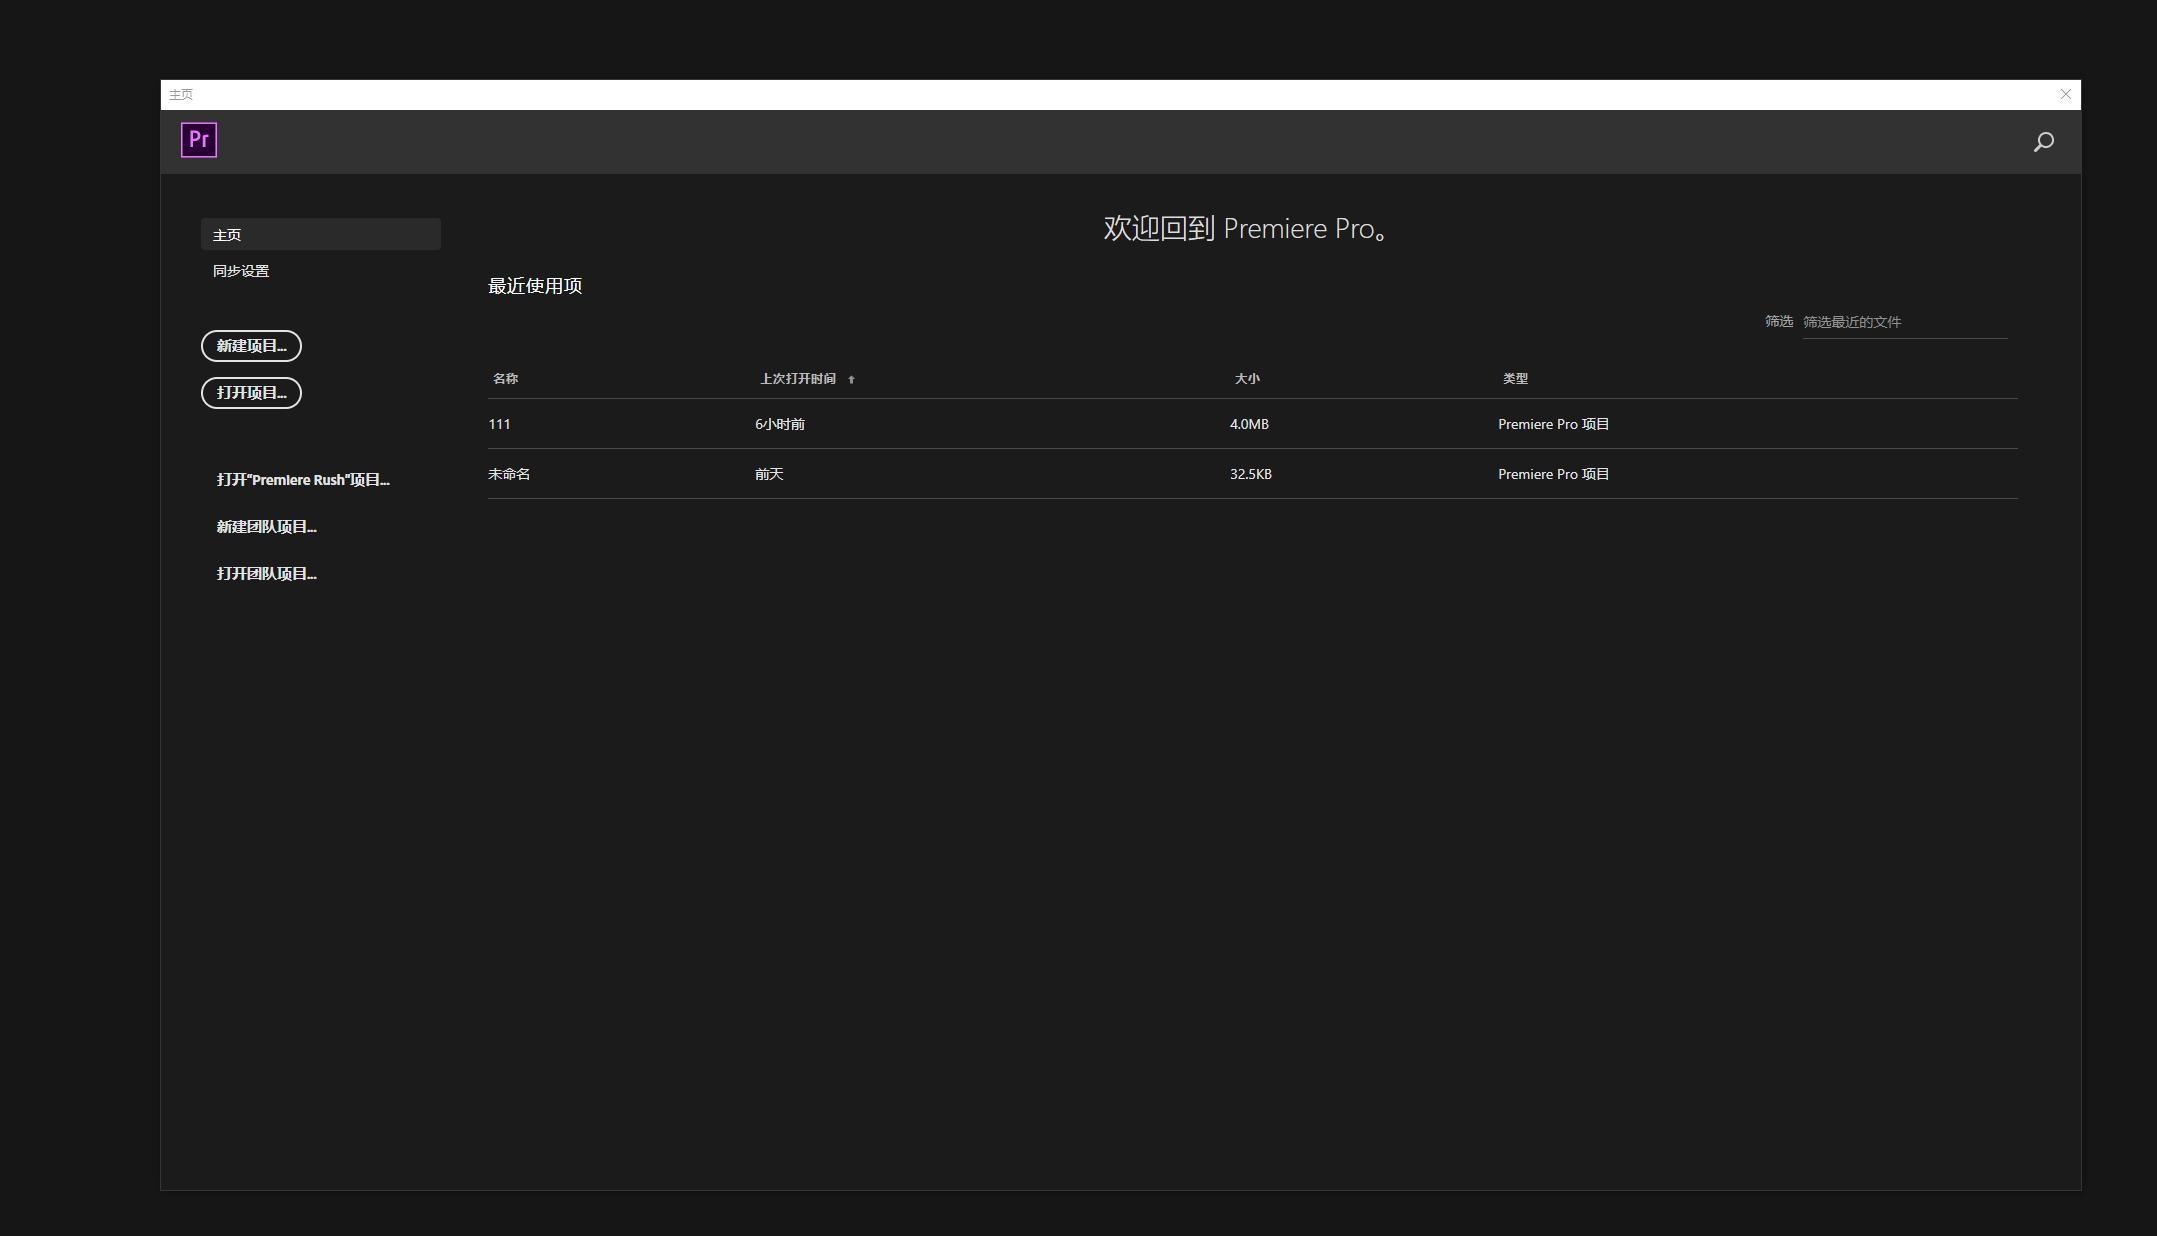Open recent project named 111
Screen dimensions: 2157x1236
click(499, 424)
